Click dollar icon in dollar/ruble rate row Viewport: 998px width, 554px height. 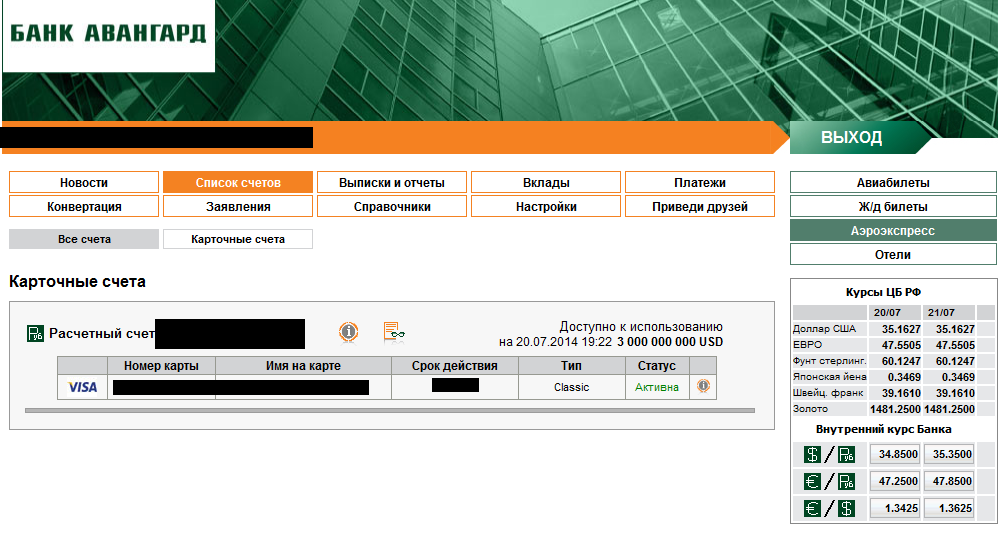point(812,455)
